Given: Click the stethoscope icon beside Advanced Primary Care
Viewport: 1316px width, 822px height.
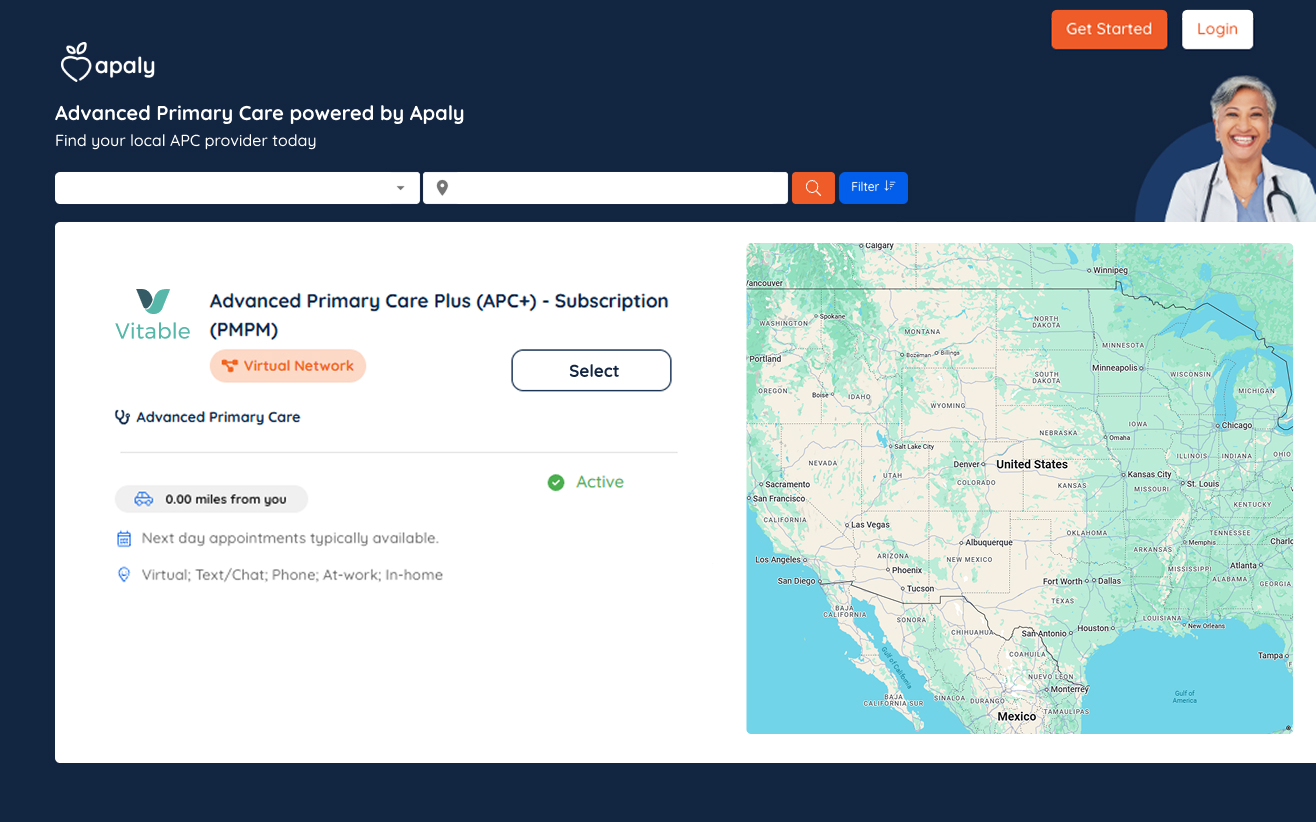Looking at the screenshot, I should click(123, 417).
